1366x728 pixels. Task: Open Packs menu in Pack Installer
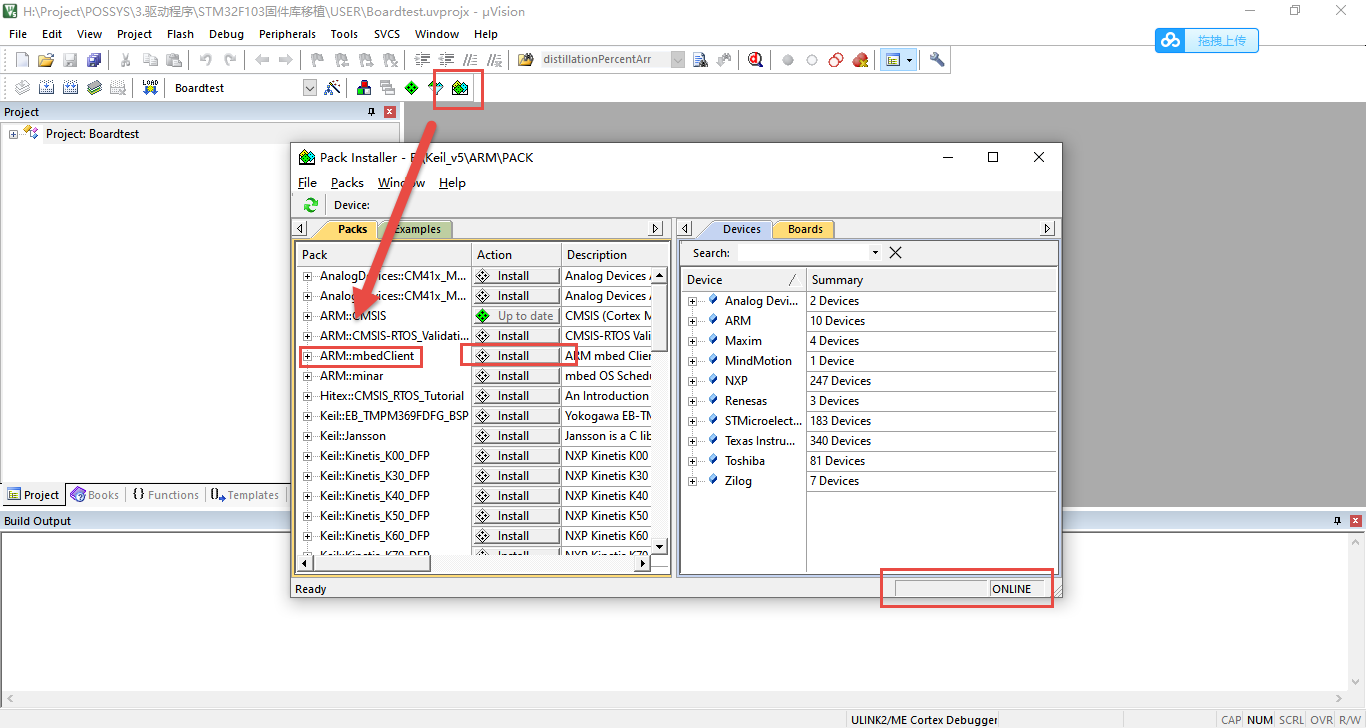(347, 183)
